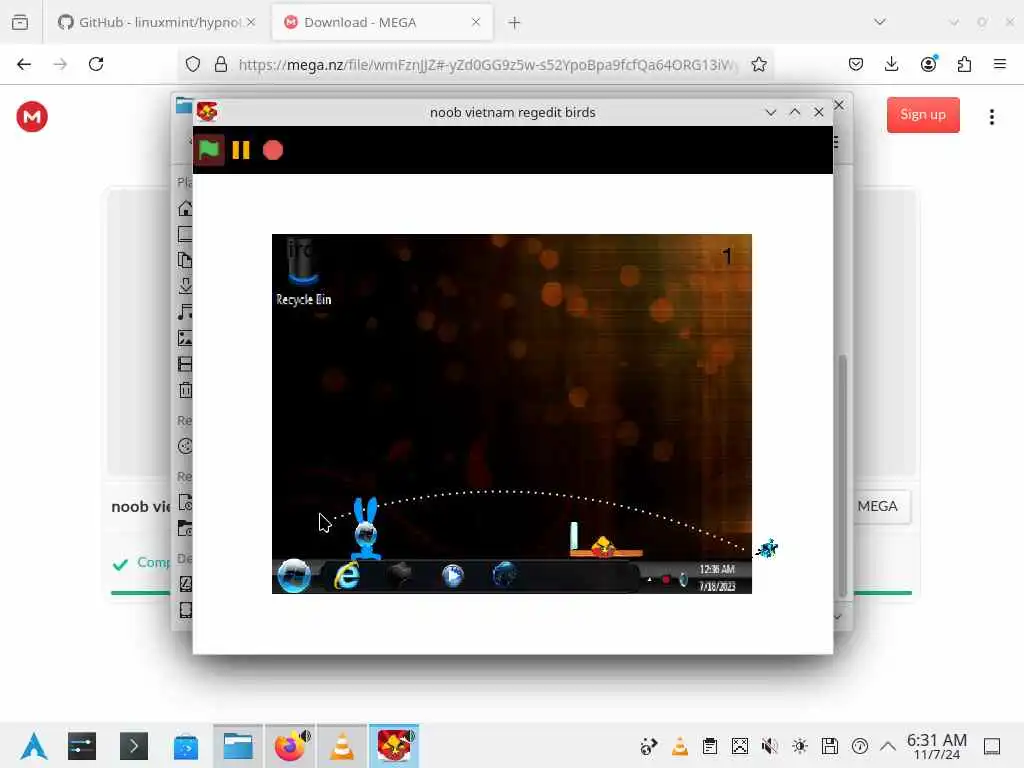Viewport: 1024px width, 768px height.
Task: Click the blue rabbit sprite in the game
Action: [x=366, y=528]
